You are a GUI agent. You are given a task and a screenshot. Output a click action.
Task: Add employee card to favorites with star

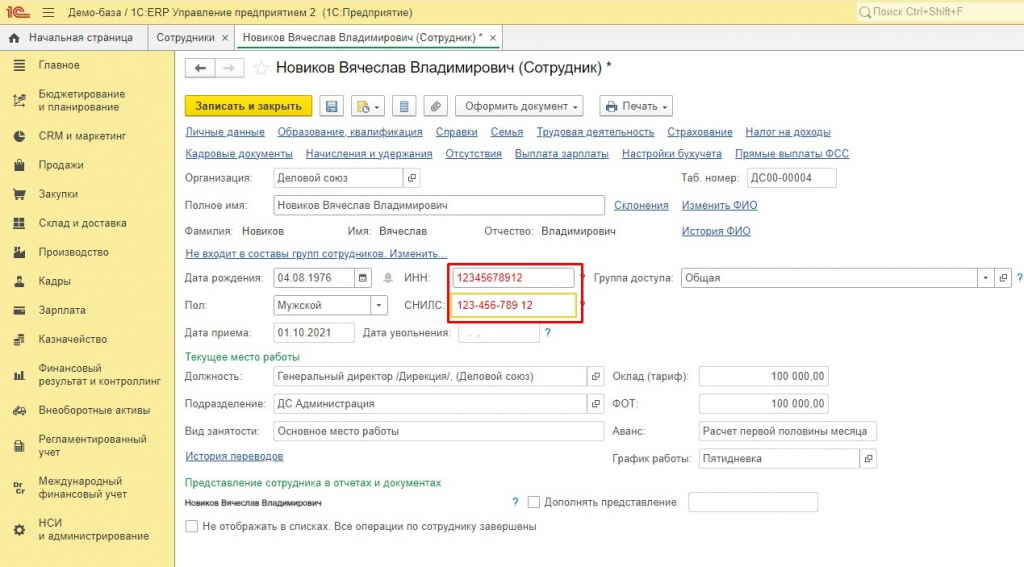tap(261, 68)
